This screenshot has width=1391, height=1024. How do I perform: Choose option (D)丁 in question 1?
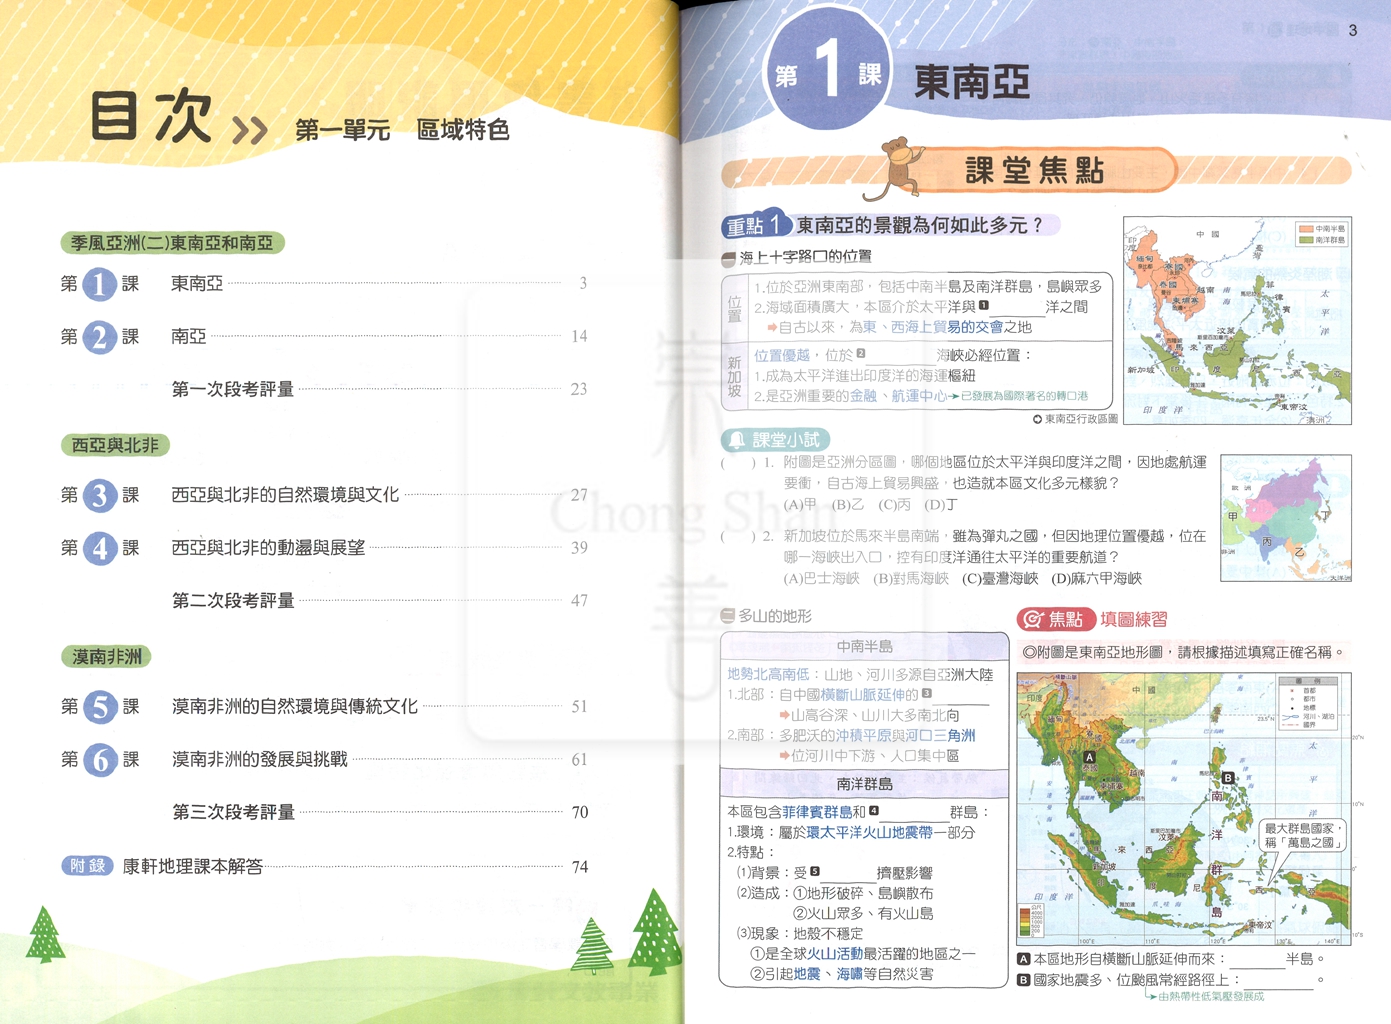tap(940, 505)
